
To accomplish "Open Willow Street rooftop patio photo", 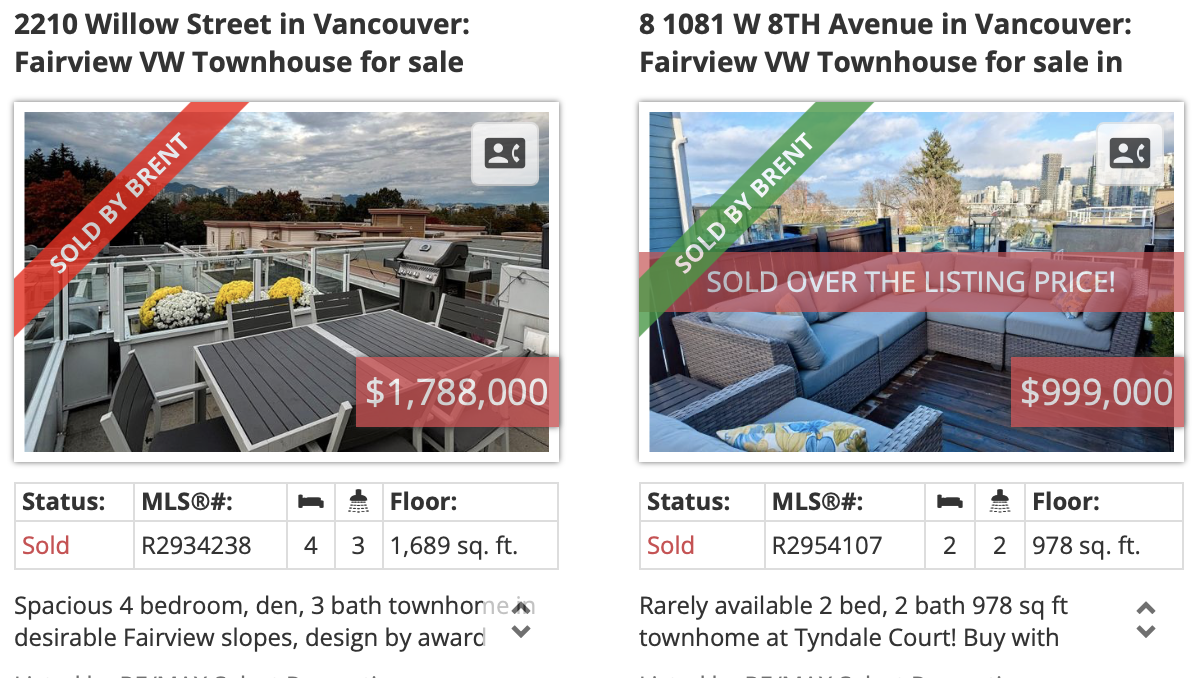I will click(x=286, y=282).
